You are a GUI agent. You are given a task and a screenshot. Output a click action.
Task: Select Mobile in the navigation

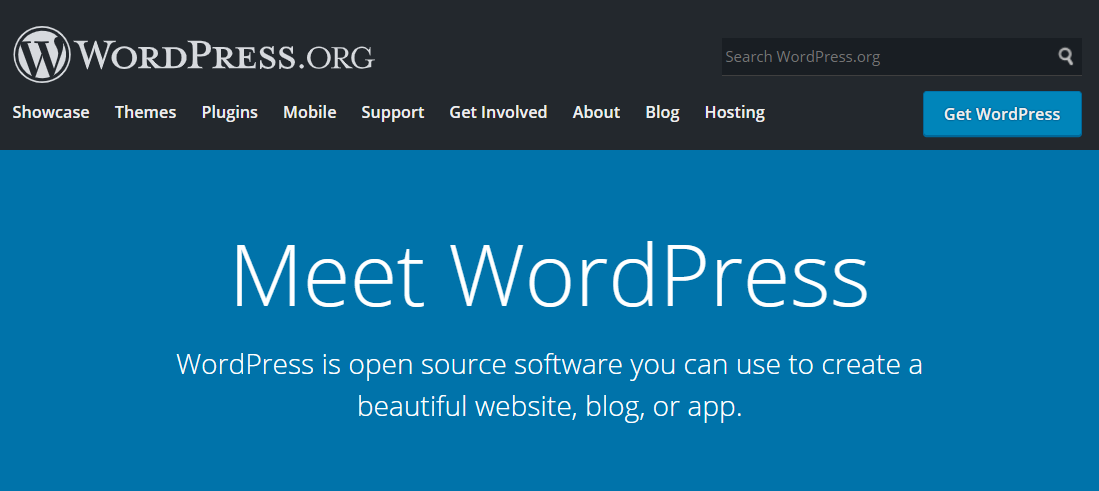point(310,112)
